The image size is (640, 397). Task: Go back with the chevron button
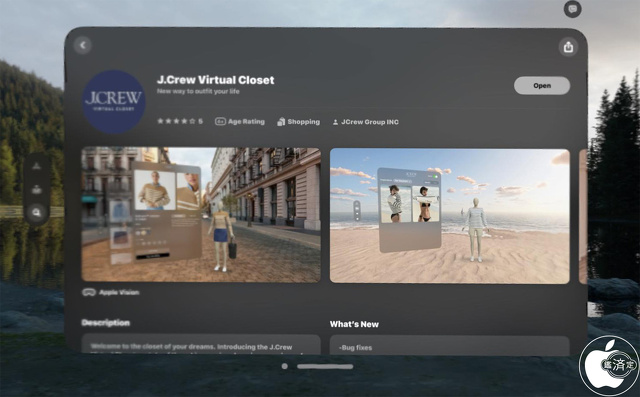[x=83, y=45]
